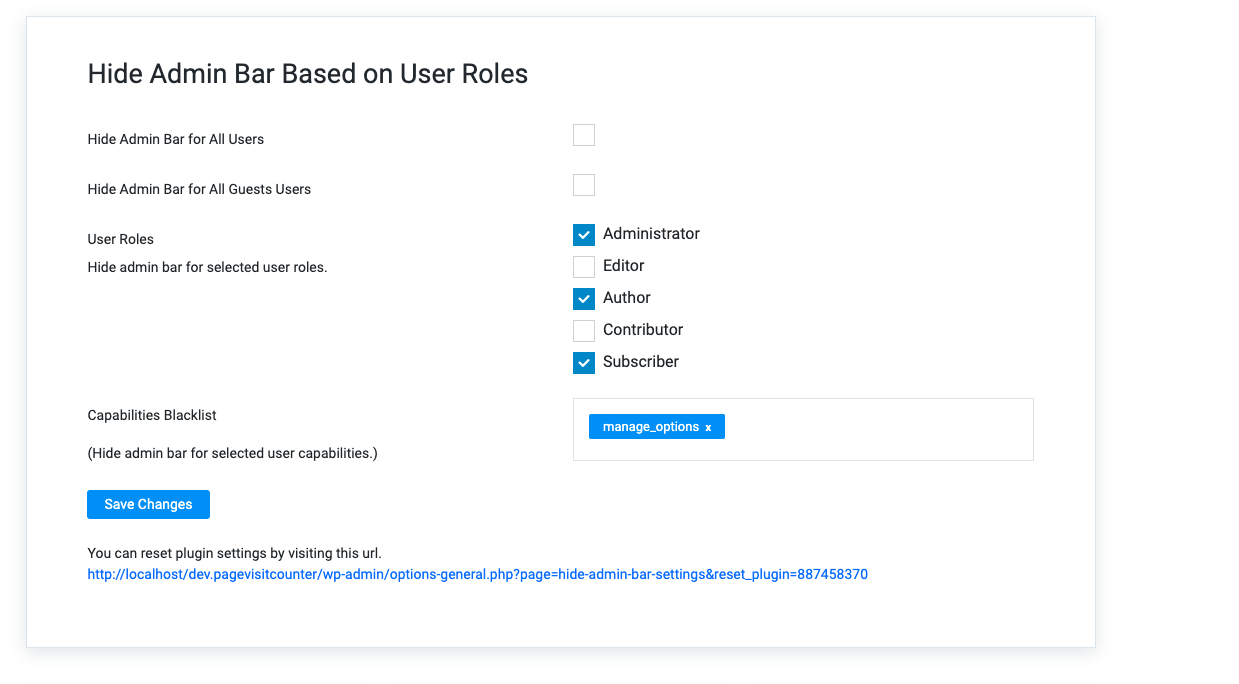Viewport: 1239px width, 684px height.
Task: Uncheck the Administrator role checkbox
Action: point(584,234)
